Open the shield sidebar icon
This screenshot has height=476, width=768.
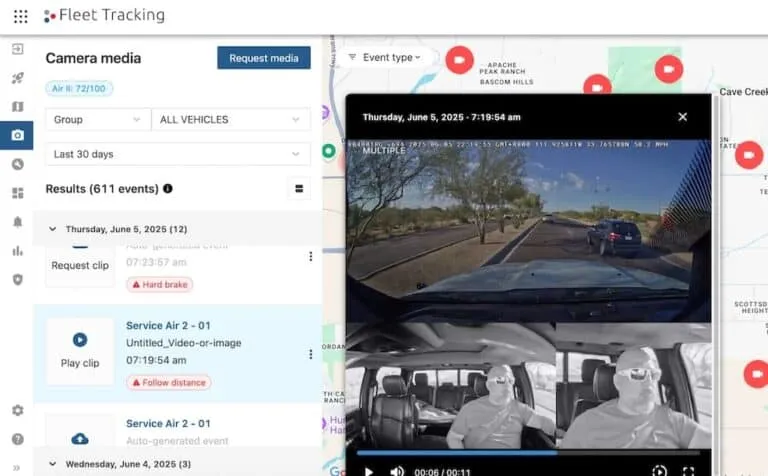[x=18, y=280]
